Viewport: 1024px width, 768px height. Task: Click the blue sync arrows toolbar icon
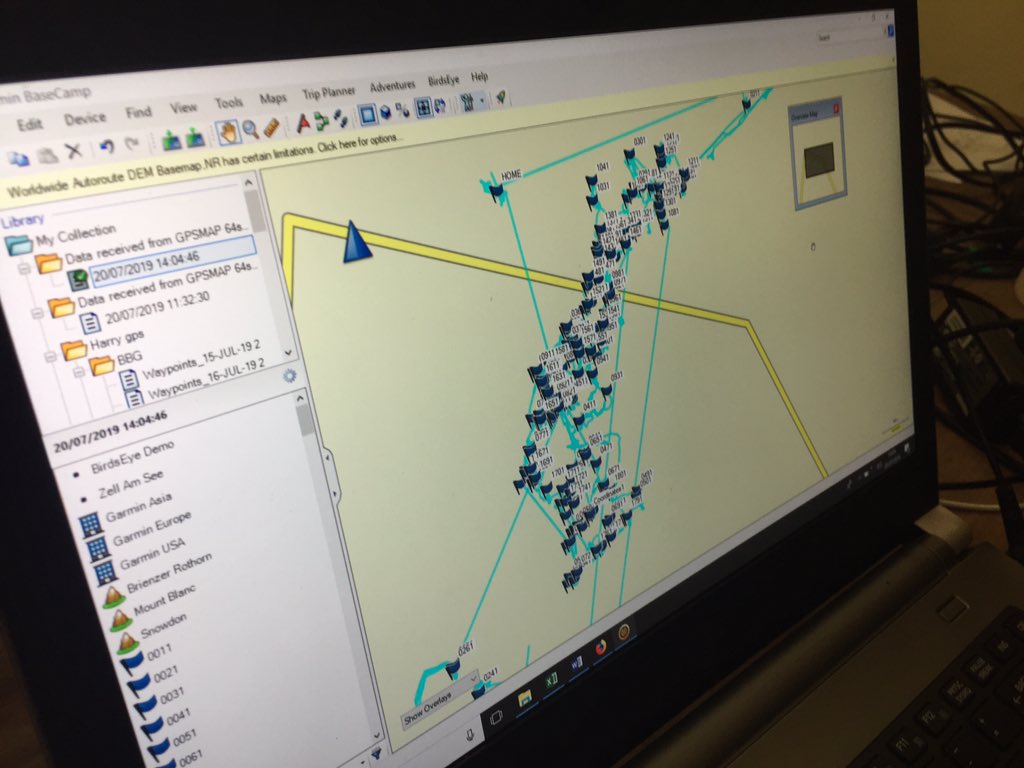(x=440, y=106)
